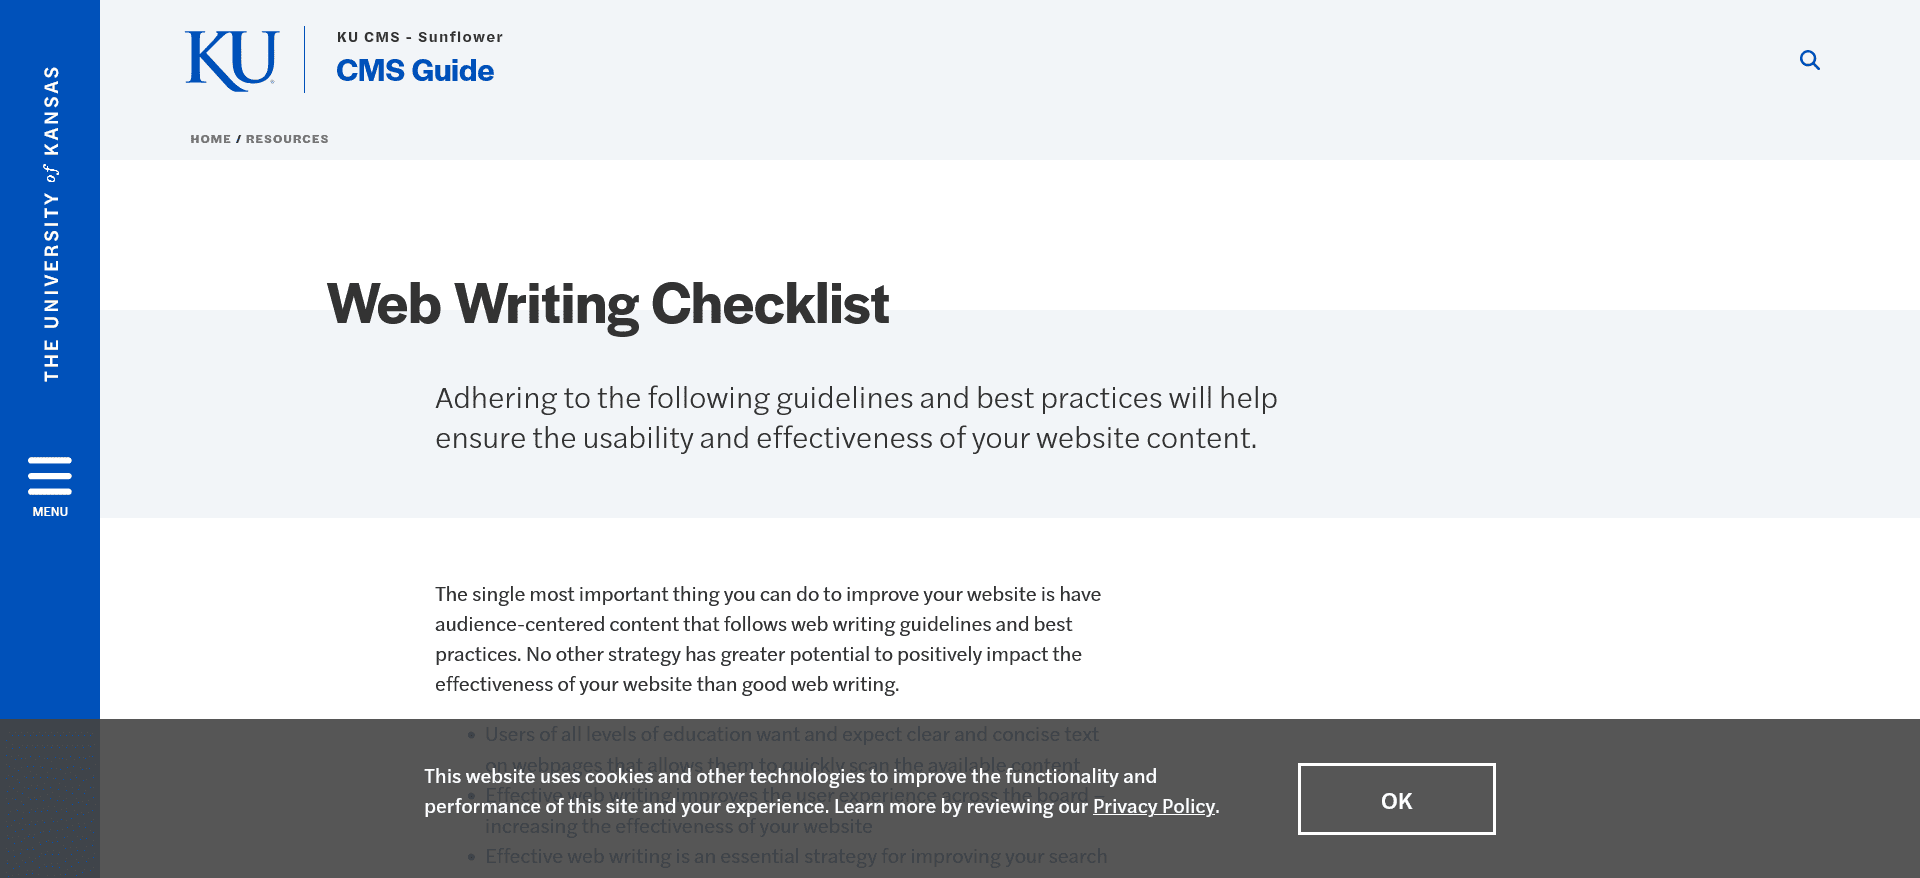
Task: Toggle the navigation menu via three lines icon
Action: (49, 477)
